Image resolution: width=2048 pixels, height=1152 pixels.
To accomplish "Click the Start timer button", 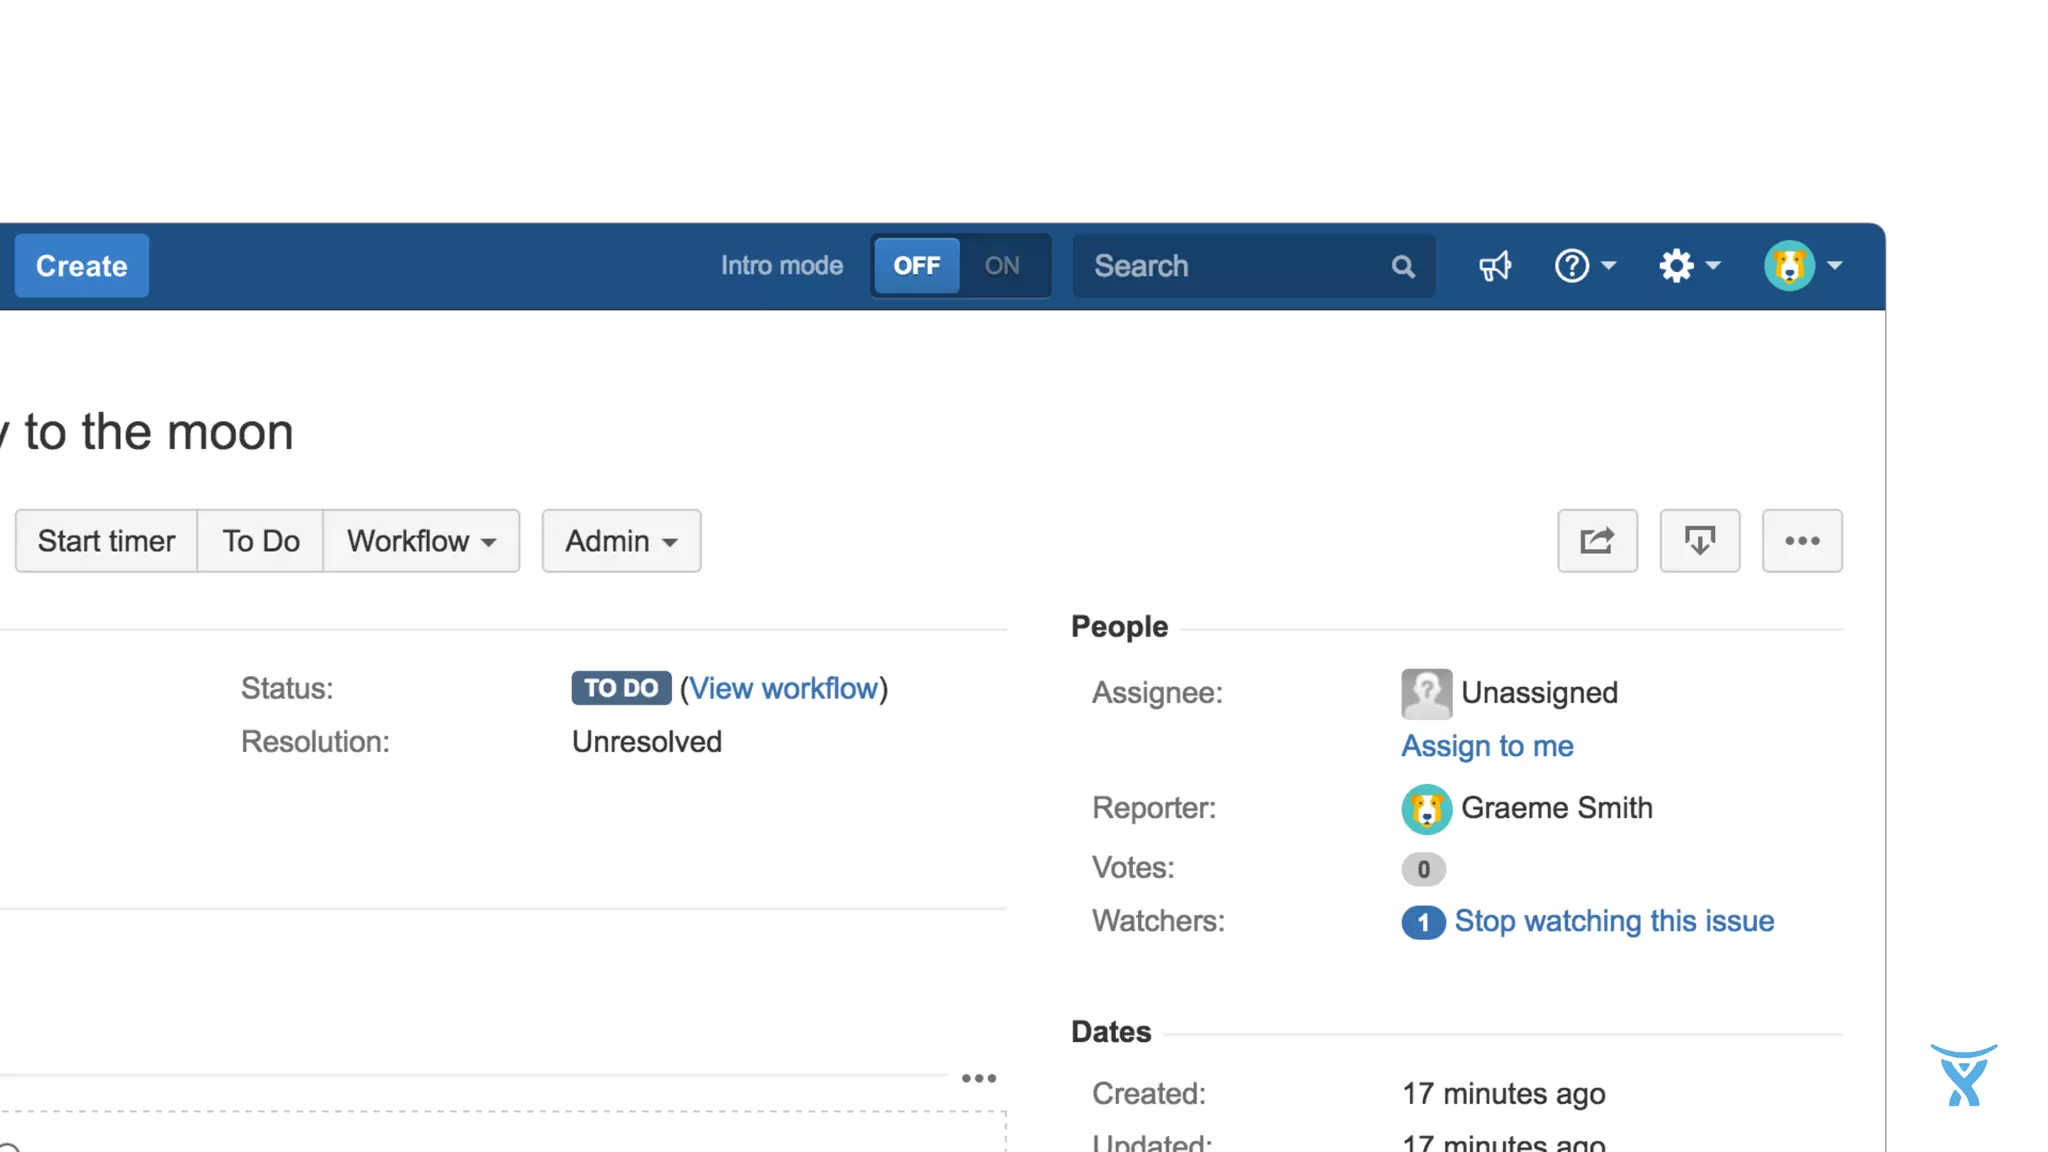I will coord(106,541).
